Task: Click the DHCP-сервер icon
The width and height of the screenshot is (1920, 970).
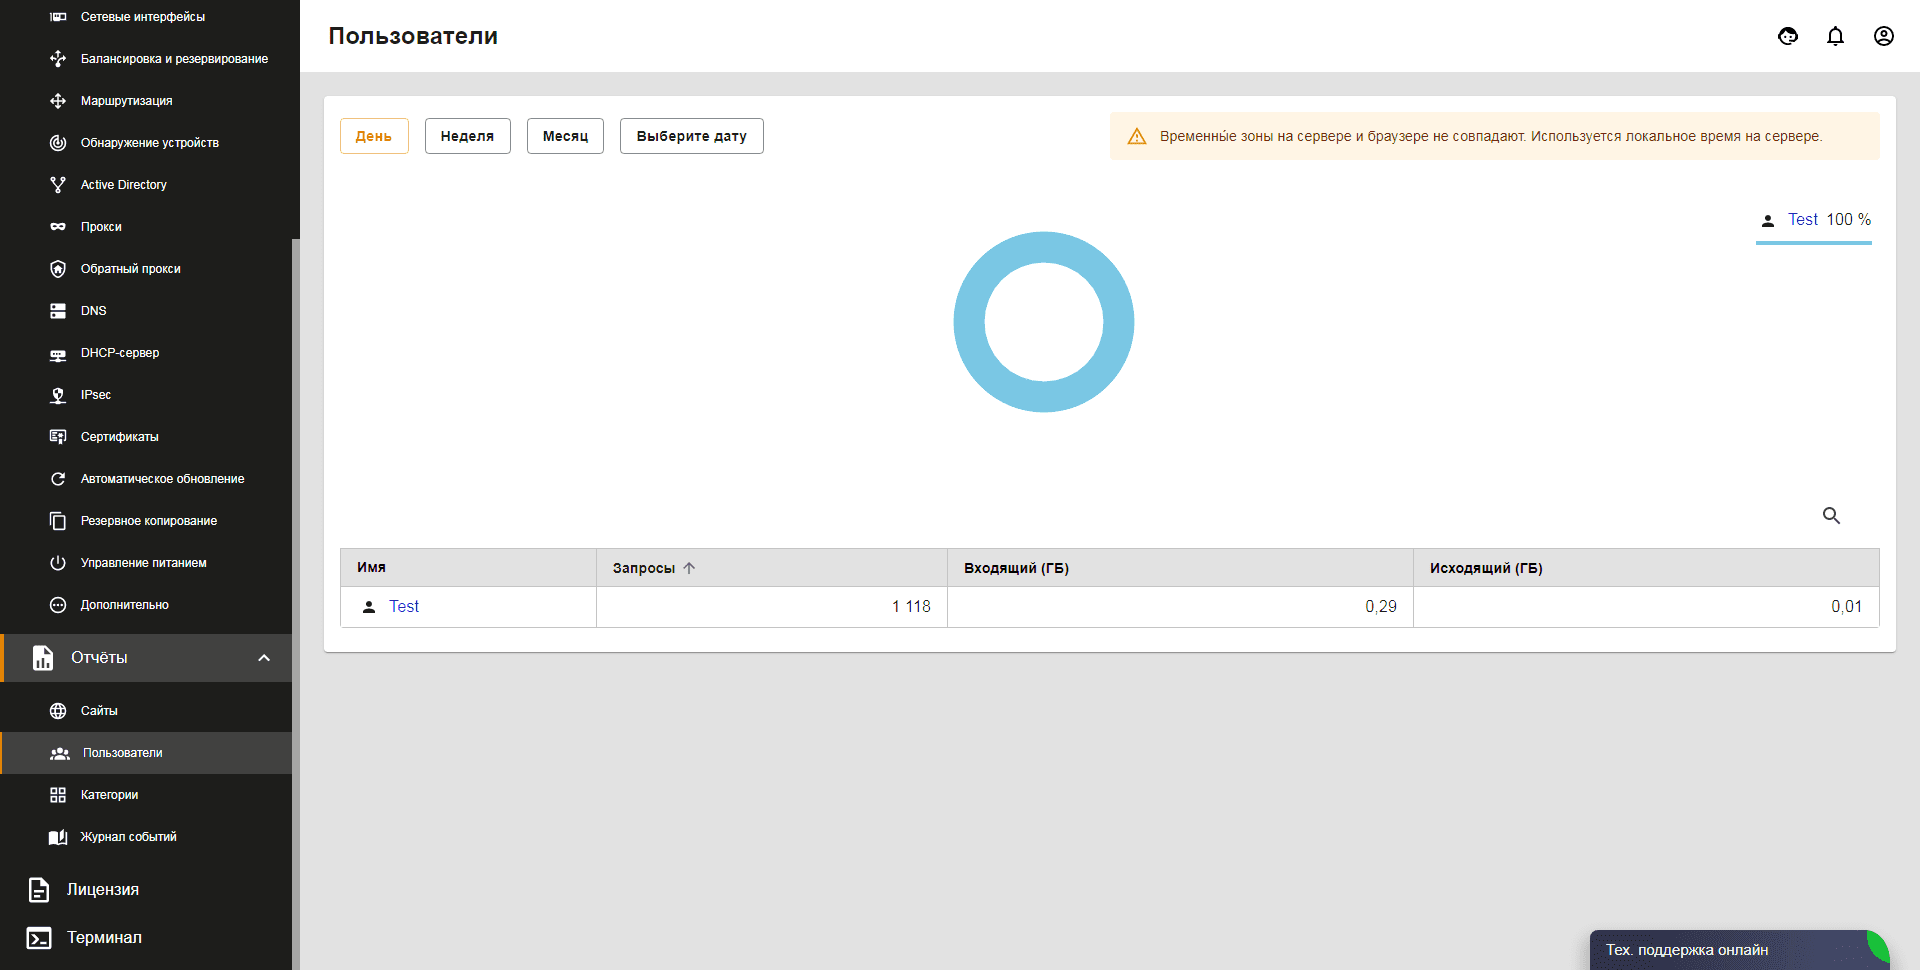Action: (x=58, y=354)
